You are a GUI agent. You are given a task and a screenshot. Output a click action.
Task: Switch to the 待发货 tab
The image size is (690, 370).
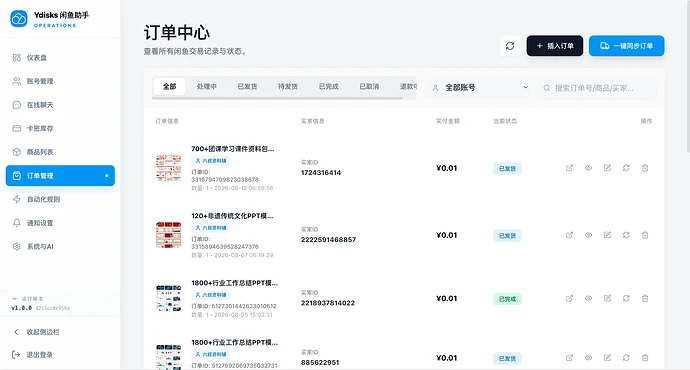pyautogui.click(x=288, y=87)
